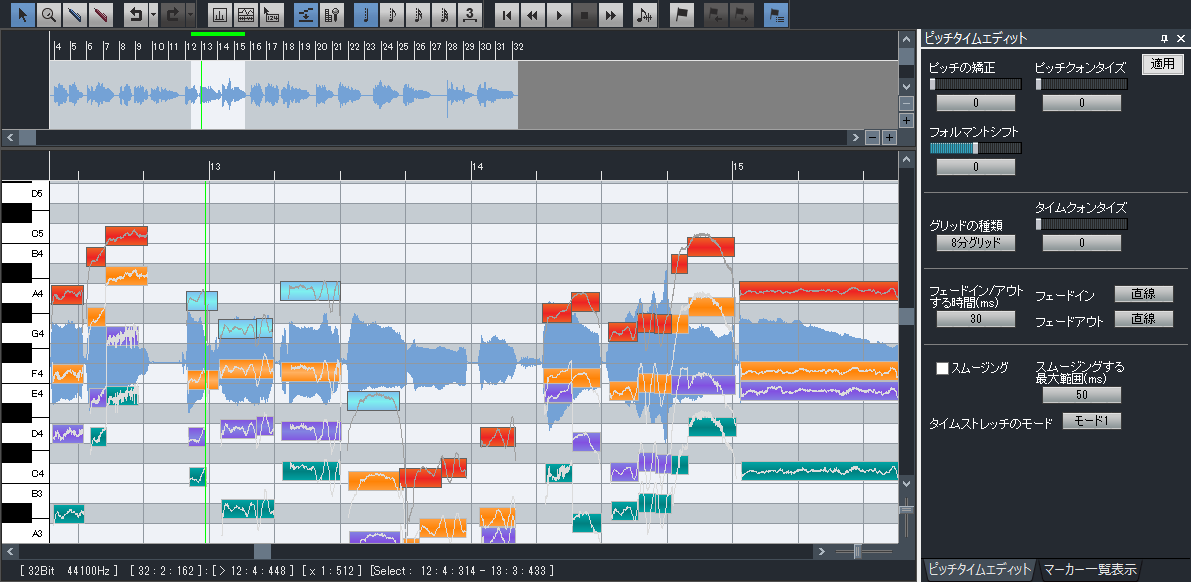Enable the スムージング checkbox
This screenshot has width=1191, height=582.
tap(942, 368)
